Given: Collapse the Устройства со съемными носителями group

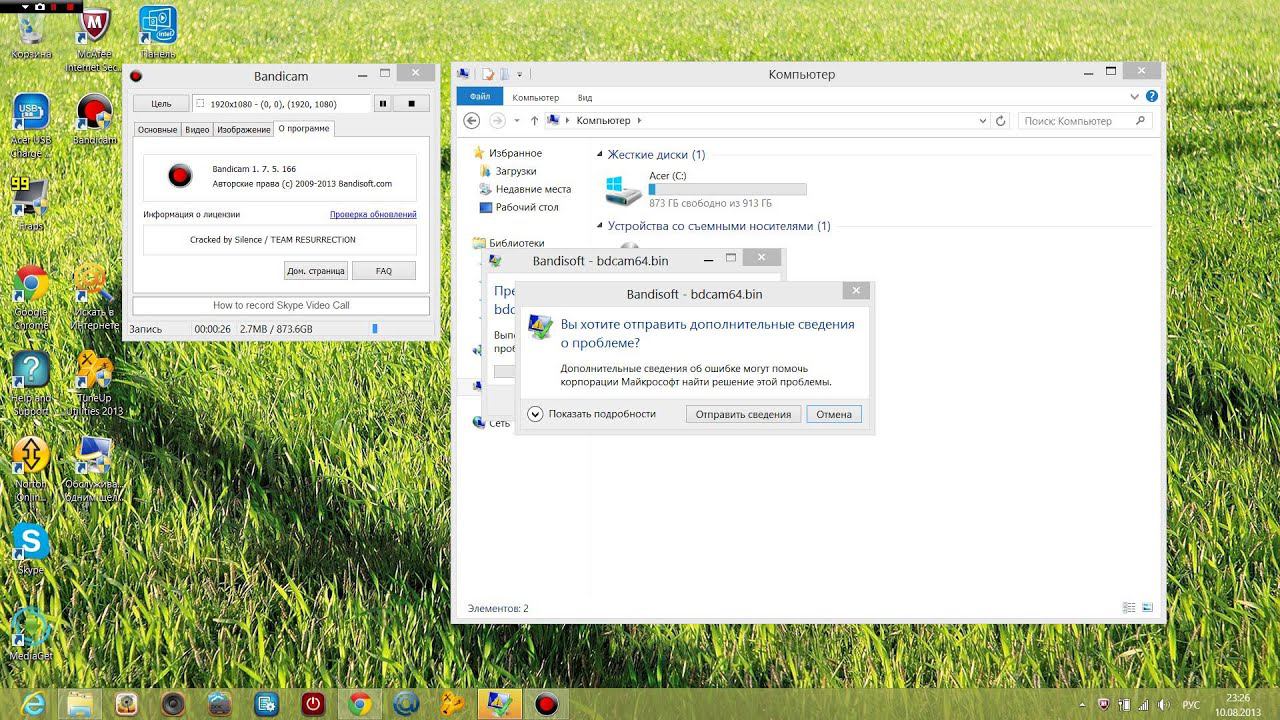Looking at the screenshot, I should tap(600, 227).
